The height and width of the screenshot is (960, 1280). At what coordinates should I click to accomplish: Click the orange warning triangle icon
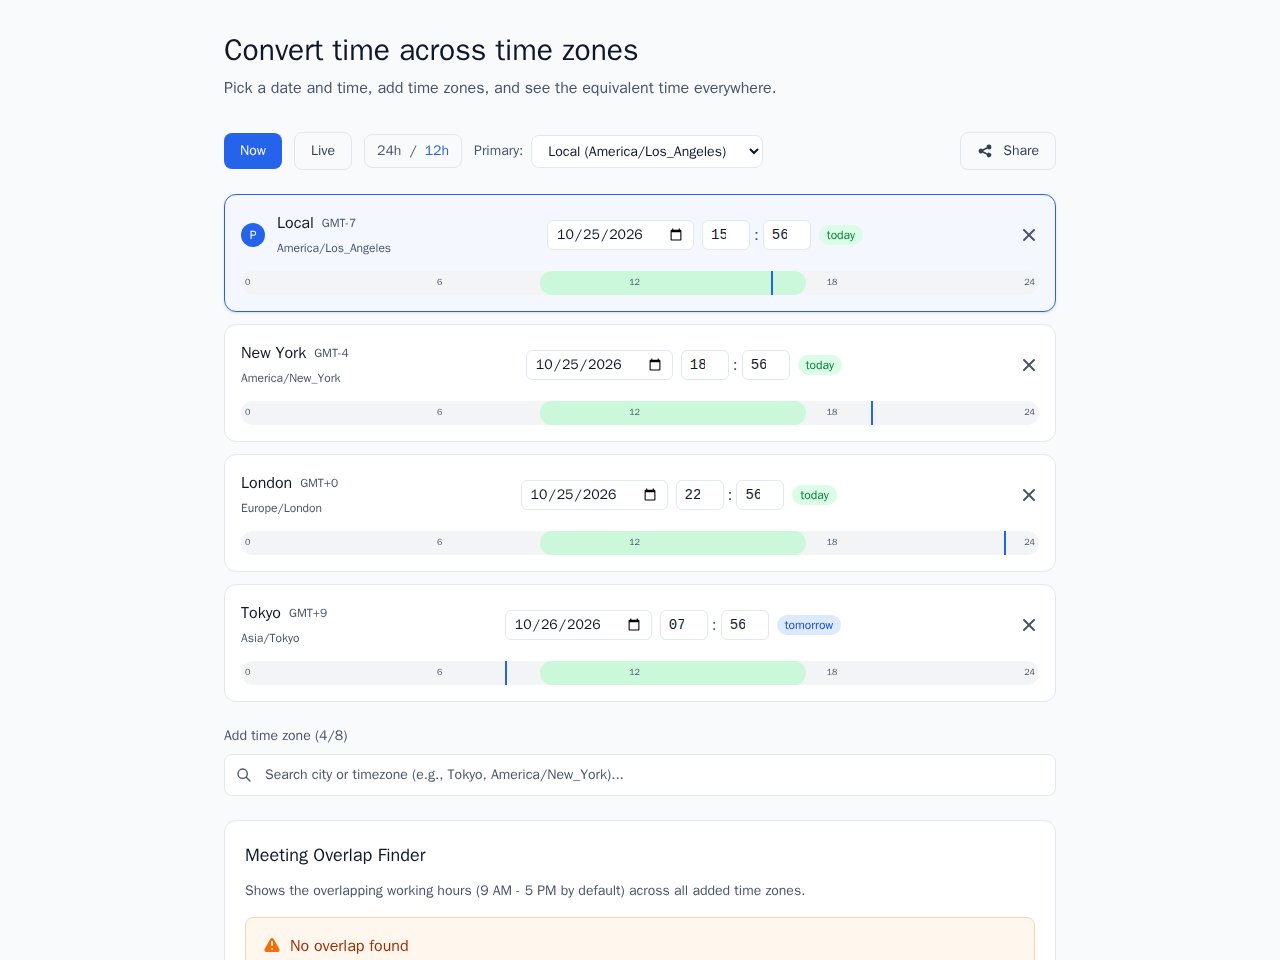point(272,945)
